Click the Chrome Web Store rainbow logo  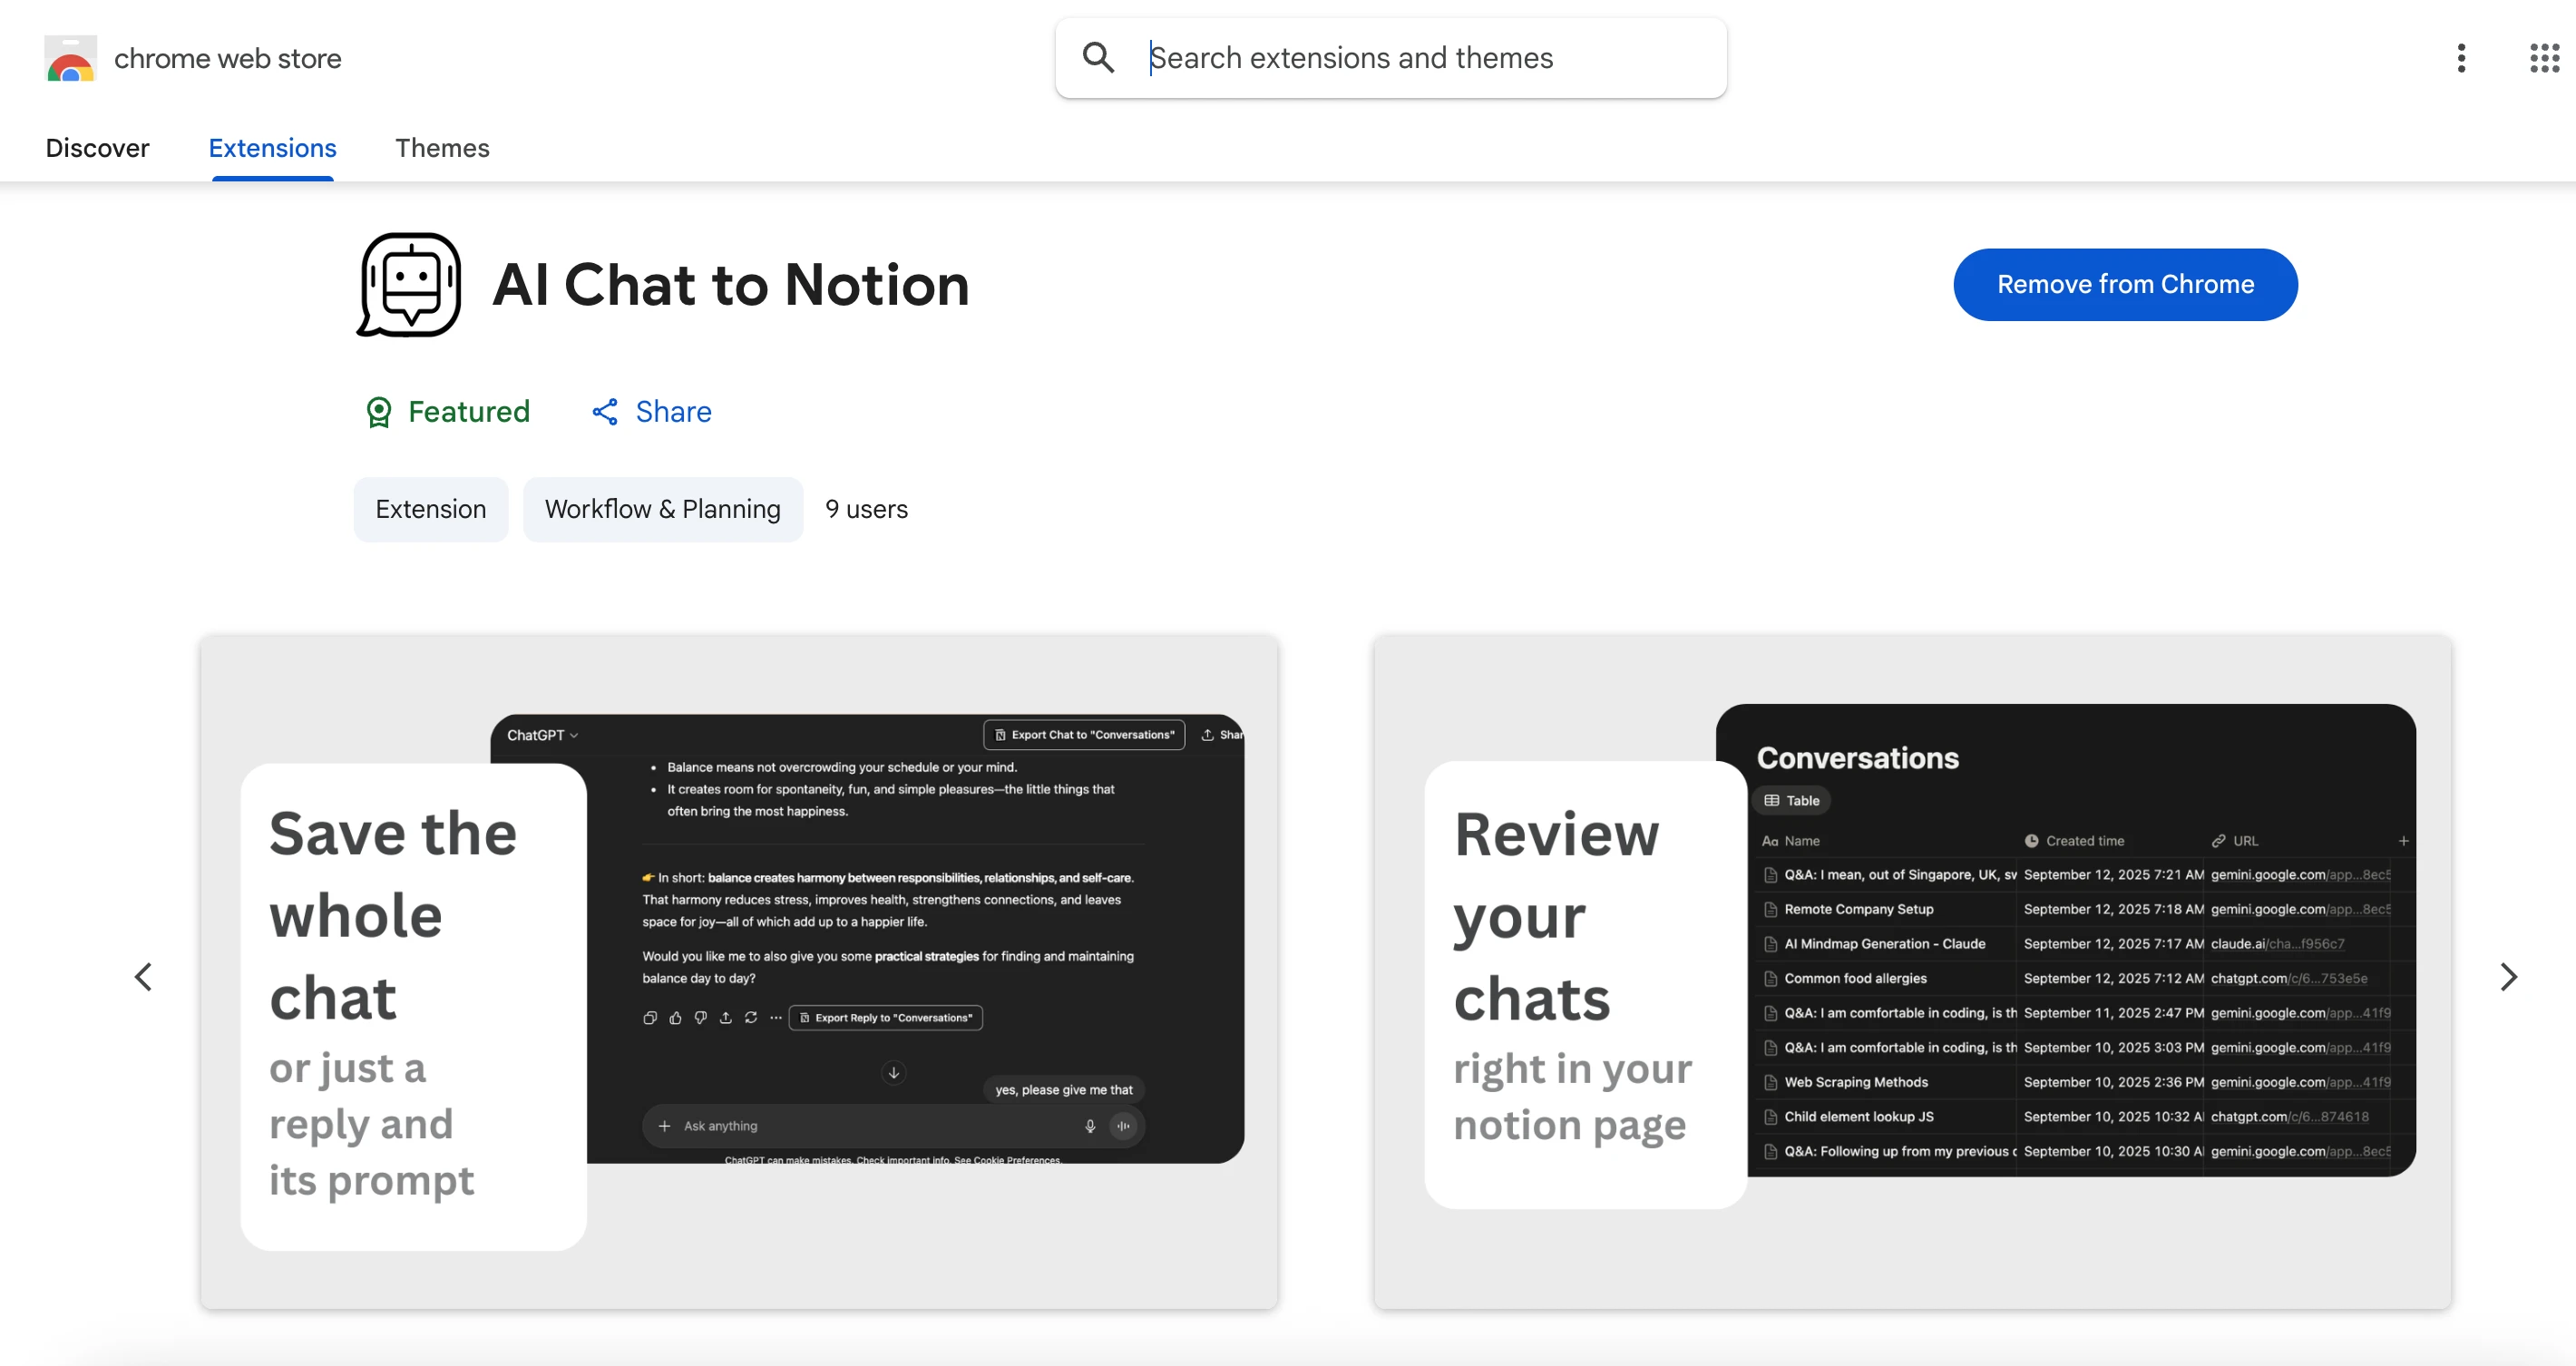[69, 58]
